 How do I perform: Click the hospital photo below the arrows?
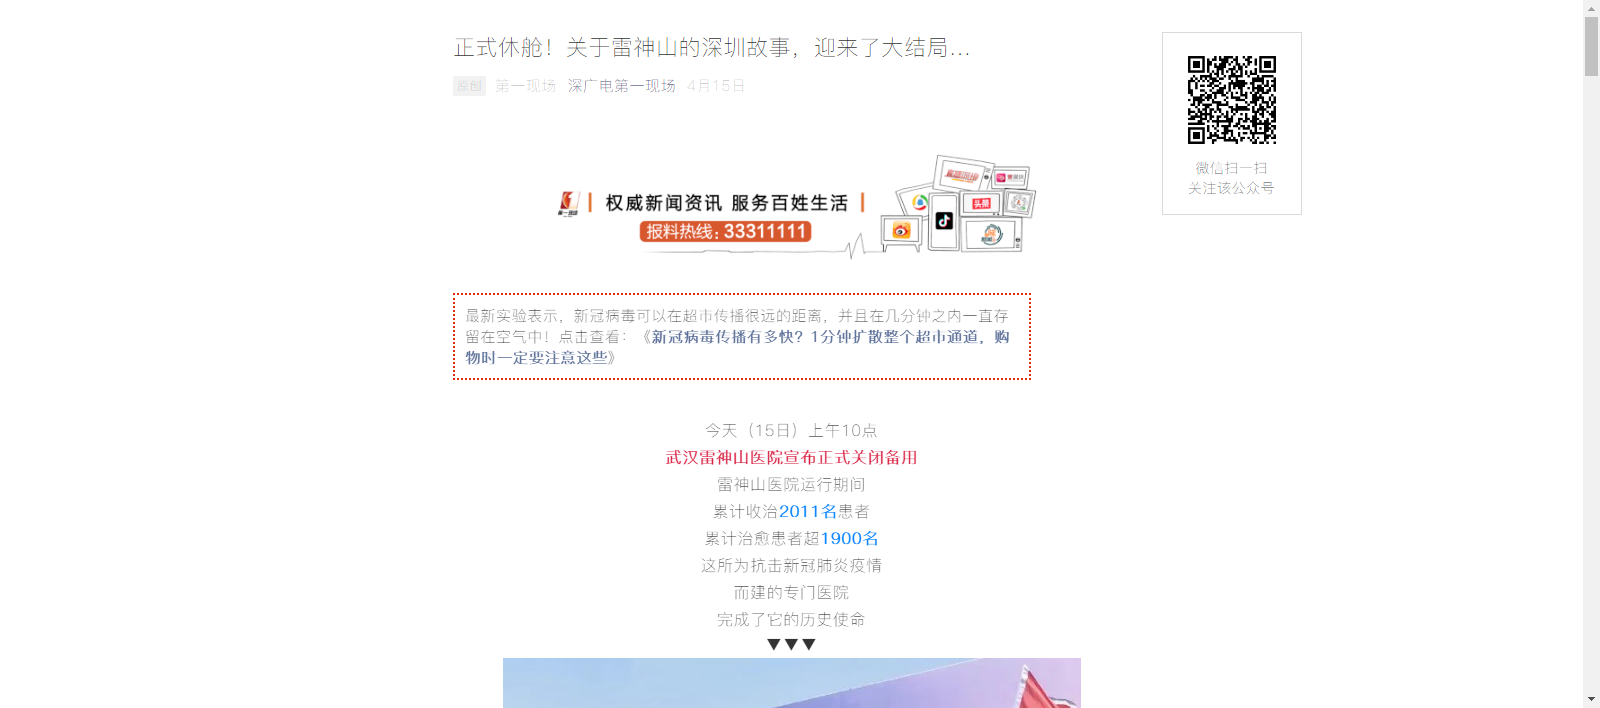coord(791,683)
